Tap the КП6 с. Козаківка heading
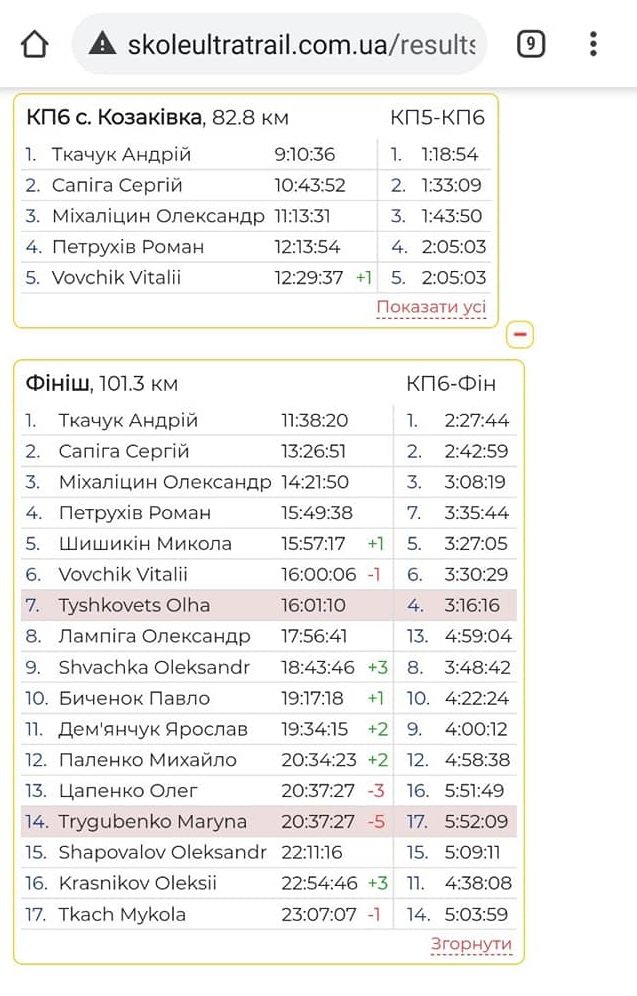 tap(157, 118)
